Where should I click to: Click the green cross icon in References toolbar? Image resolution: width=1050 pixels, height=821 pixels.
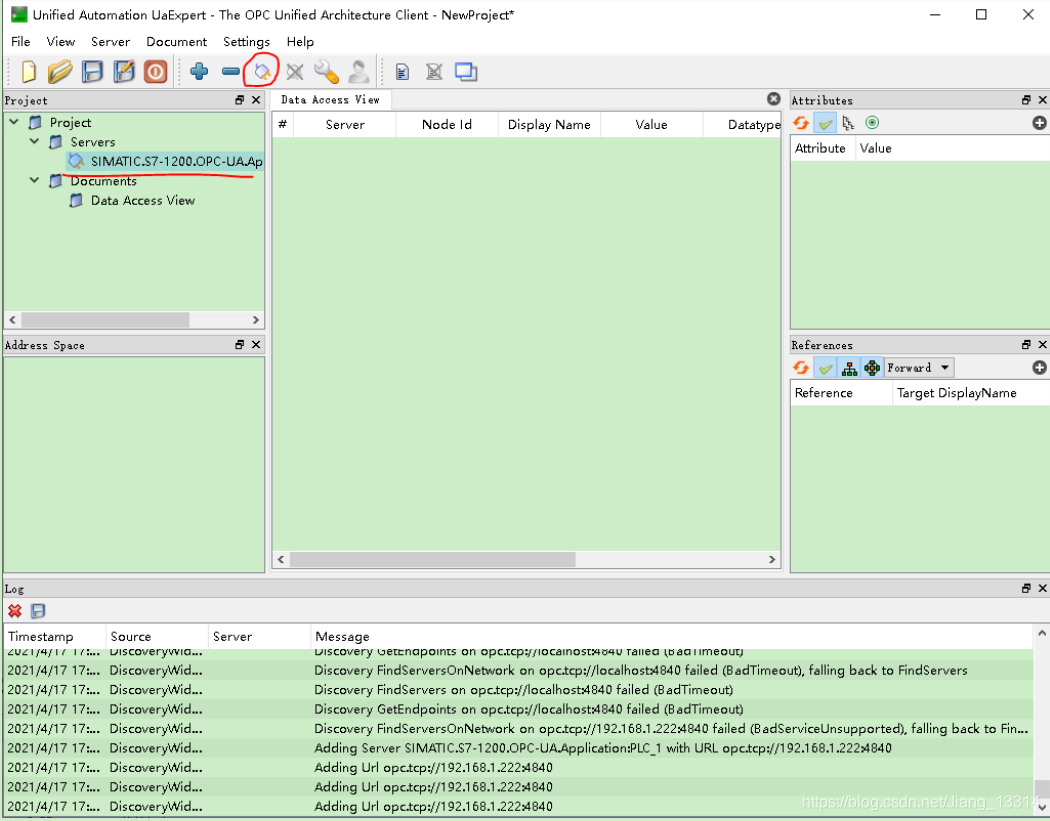pos(872,368)
